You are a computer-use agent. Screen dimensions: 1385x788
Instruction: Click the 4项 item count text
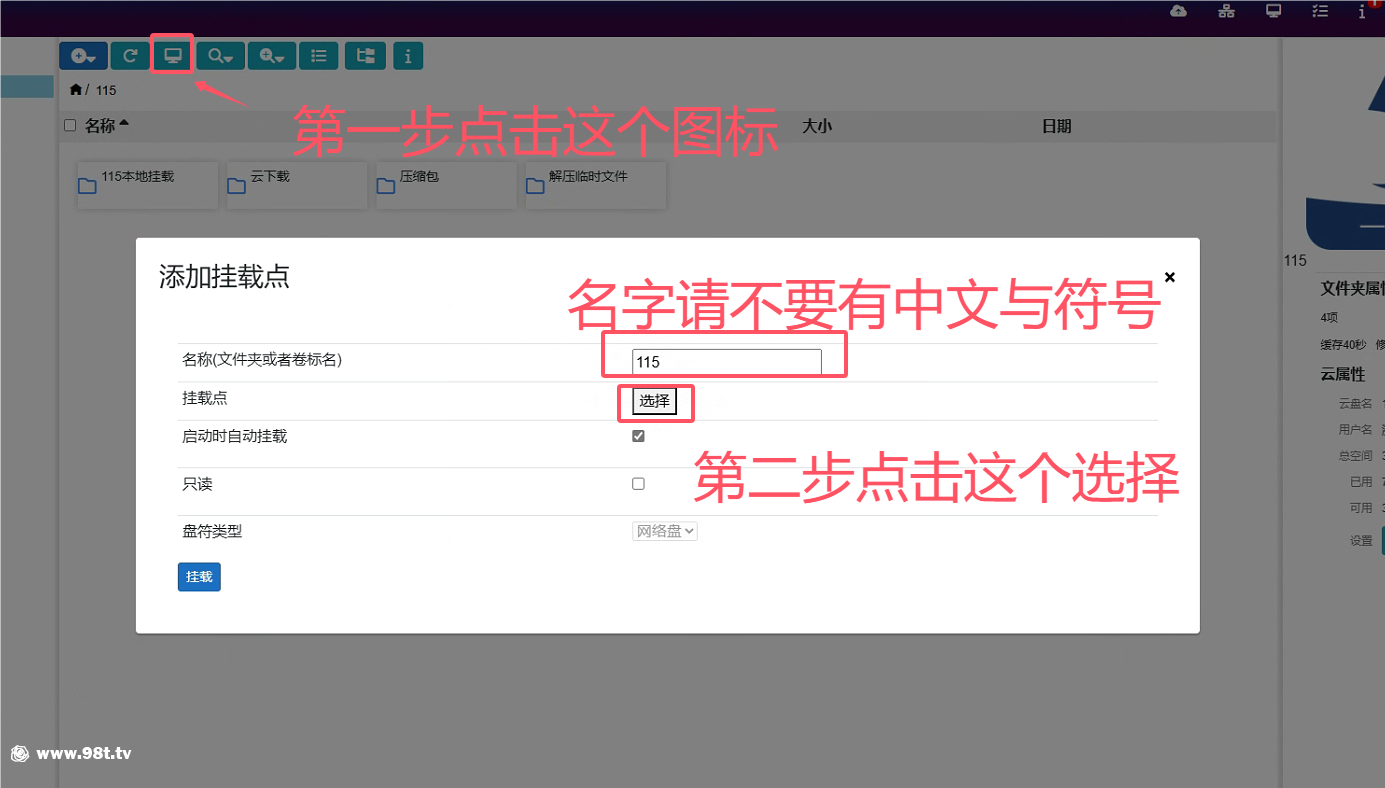coord(1331,317)
